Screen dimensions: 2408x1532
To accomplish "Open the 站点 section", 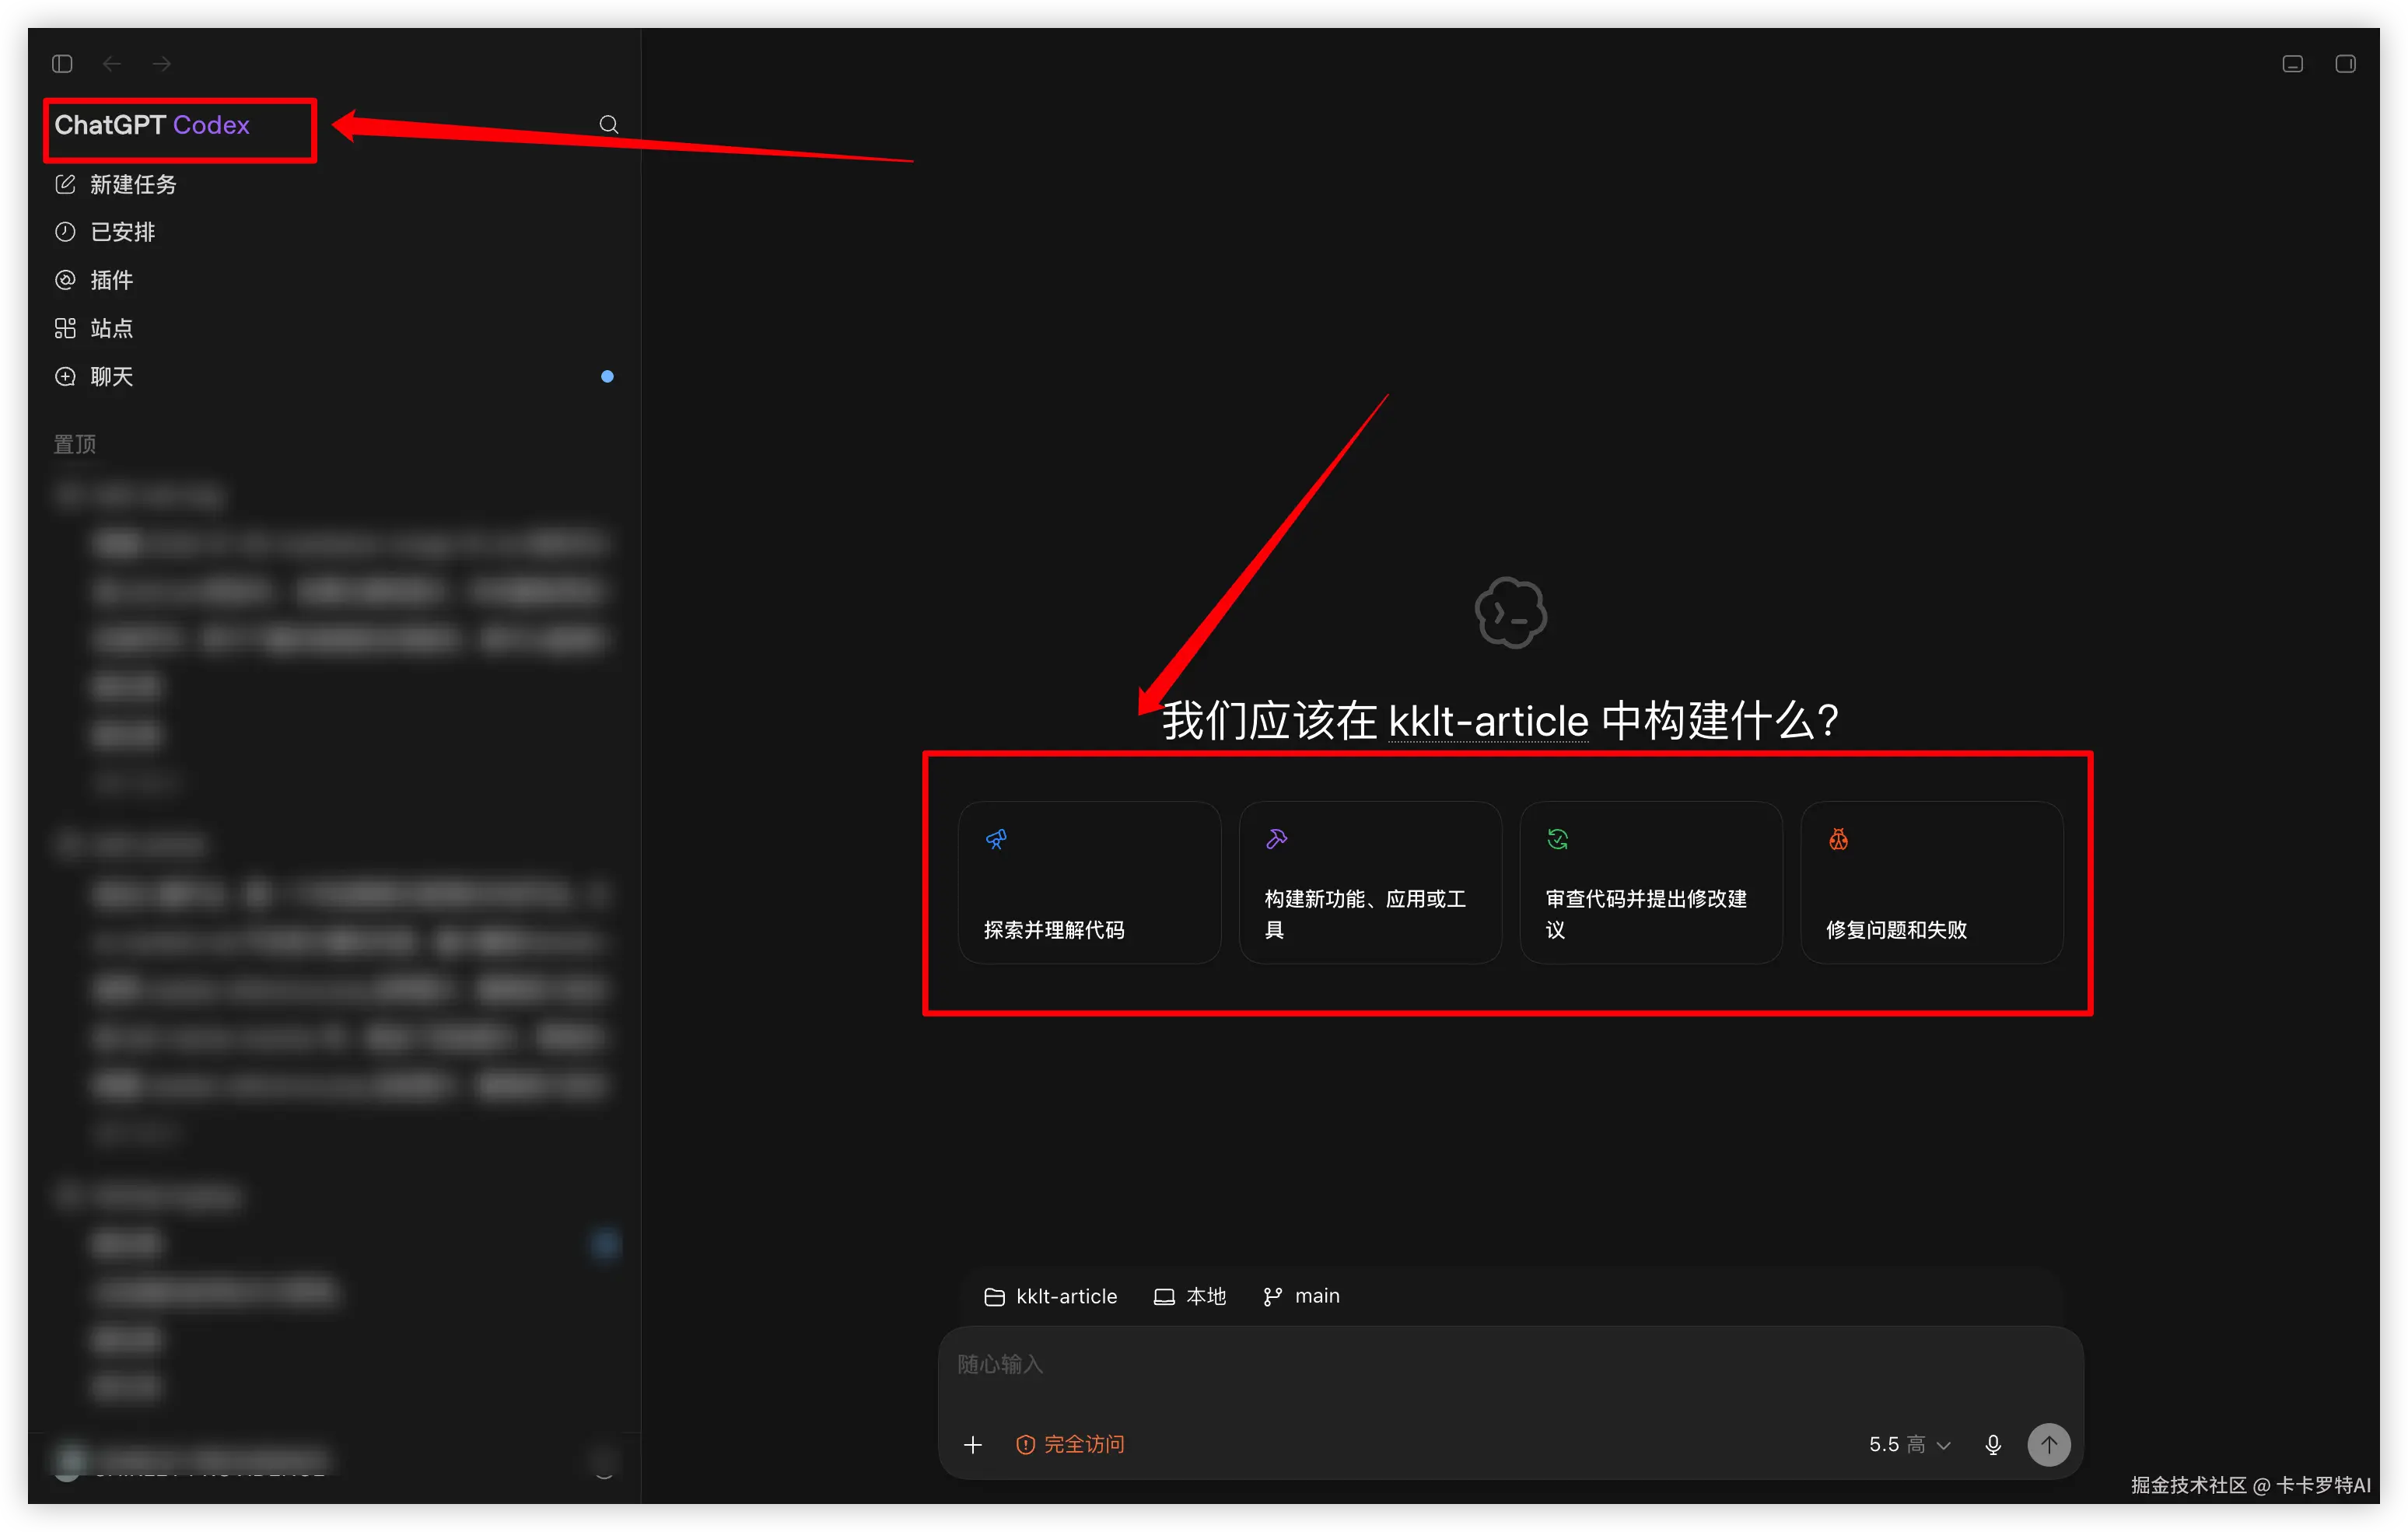I will (x=333, y=328).
